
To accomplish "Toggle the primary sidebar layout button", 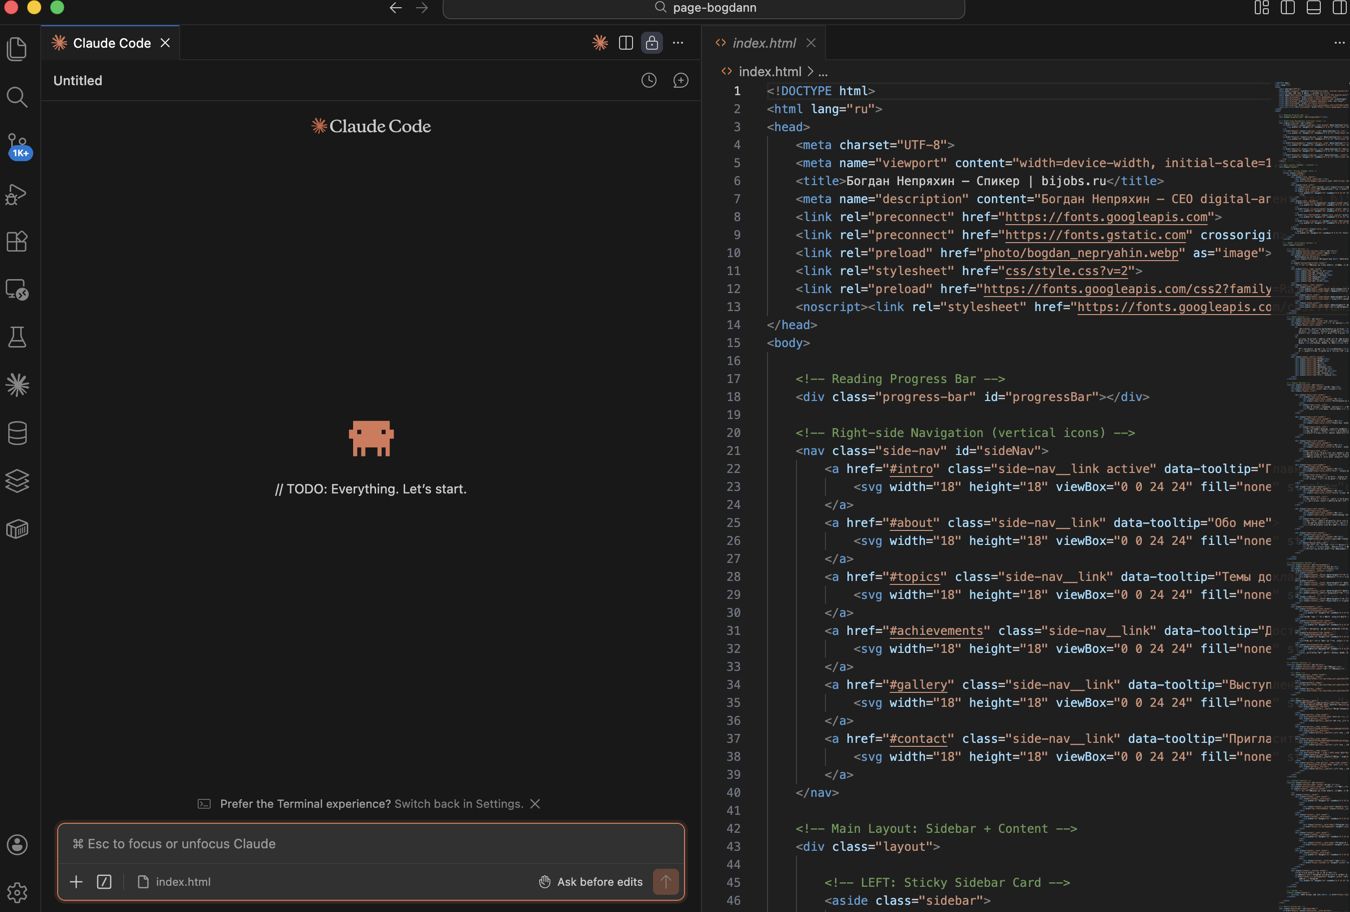I will coord(1288,8).
